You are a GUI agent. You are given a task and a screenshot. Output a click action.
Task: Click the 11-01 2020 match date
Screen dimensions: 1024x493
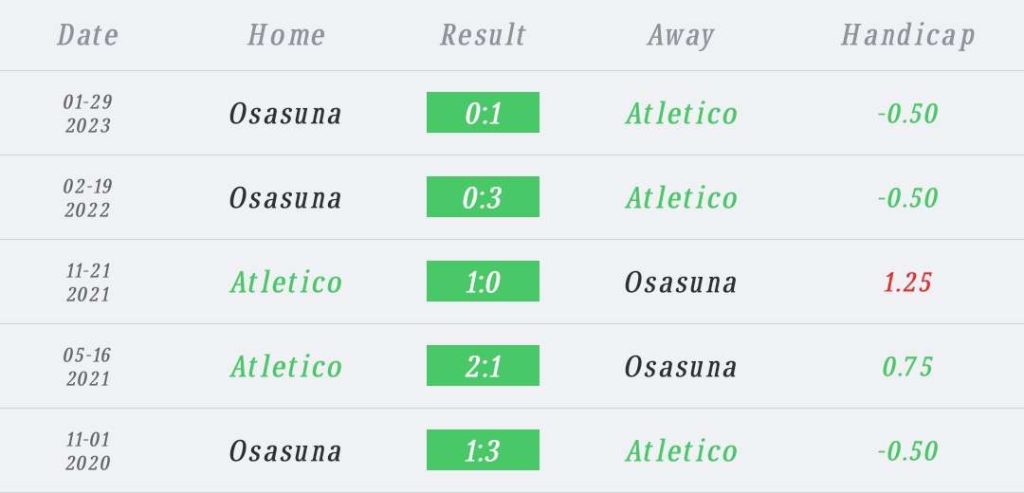pyautogui.click(x=88, y=451)
